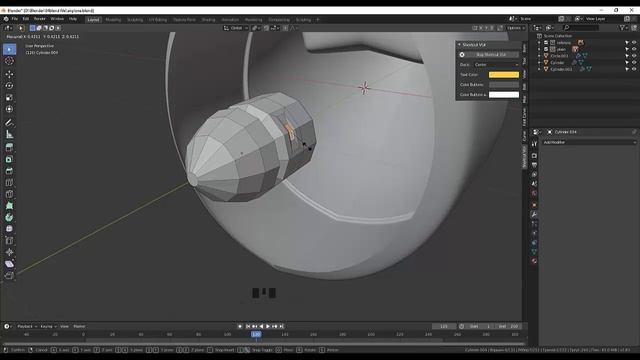The width and height of the screenshot is (640, 360).
Task: Select the Box Select tool
Action: (9, 49)
